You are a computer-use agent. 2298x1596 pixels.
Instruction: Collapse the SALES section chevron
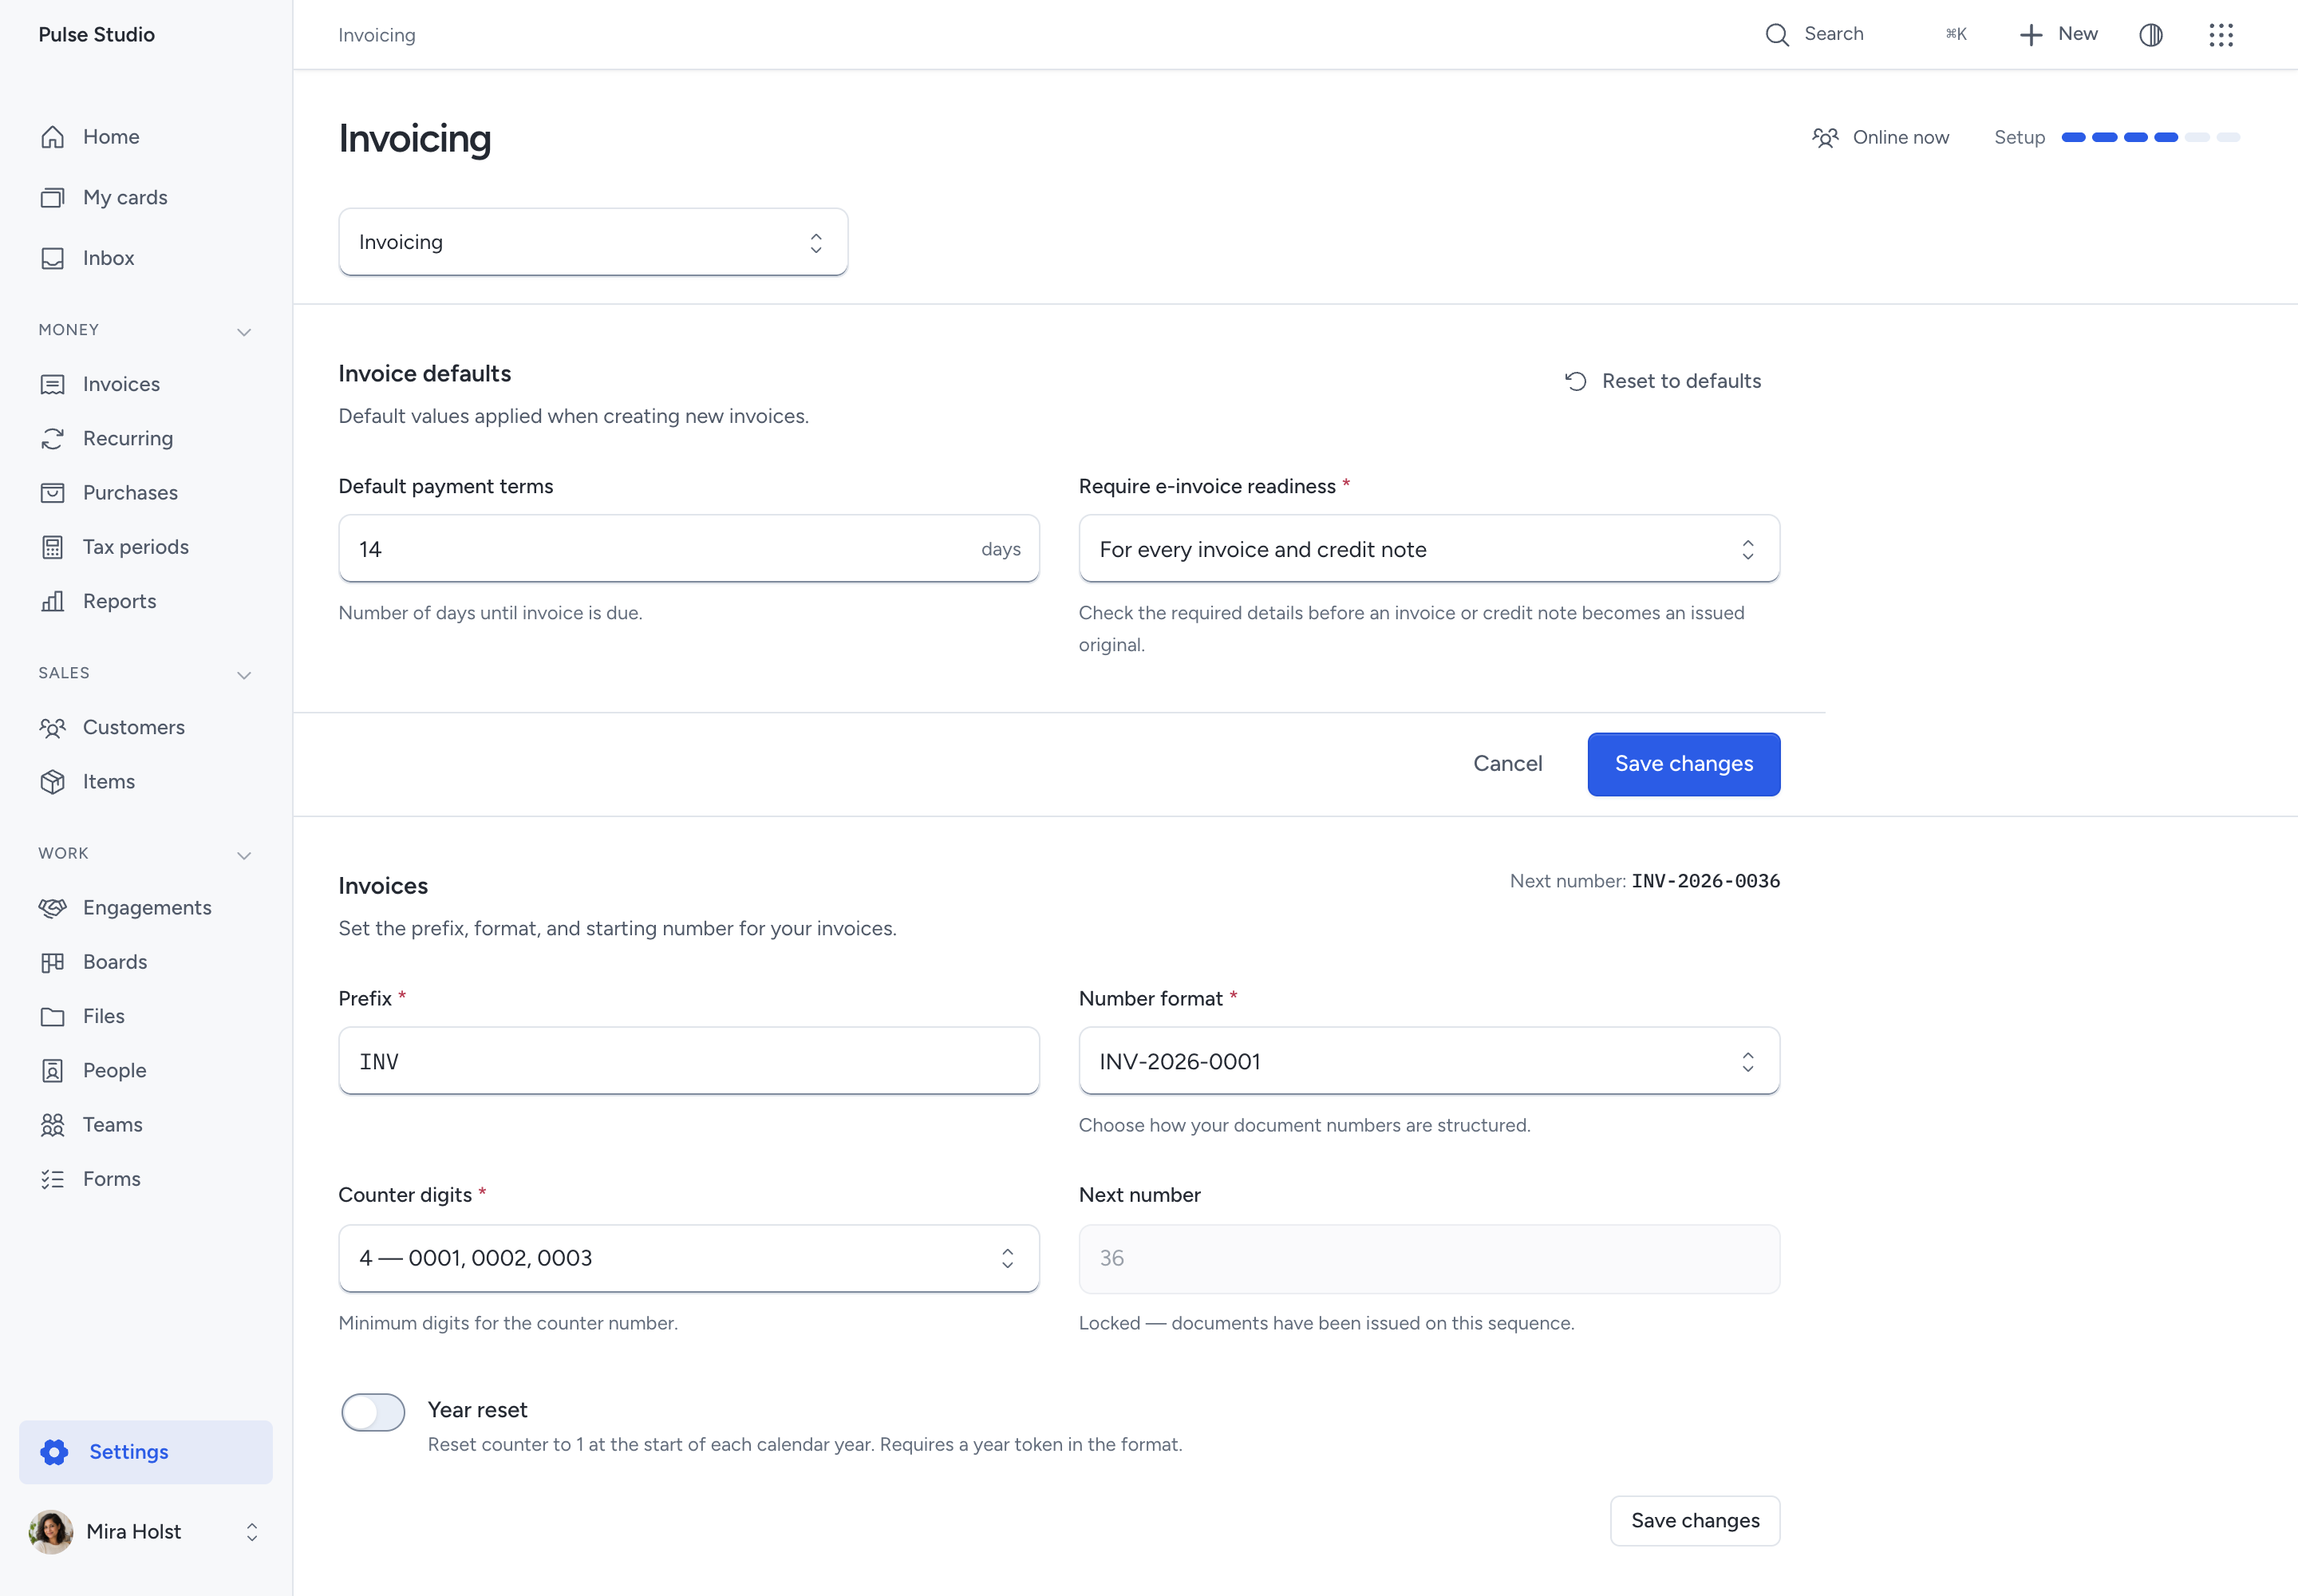[244, 675]
